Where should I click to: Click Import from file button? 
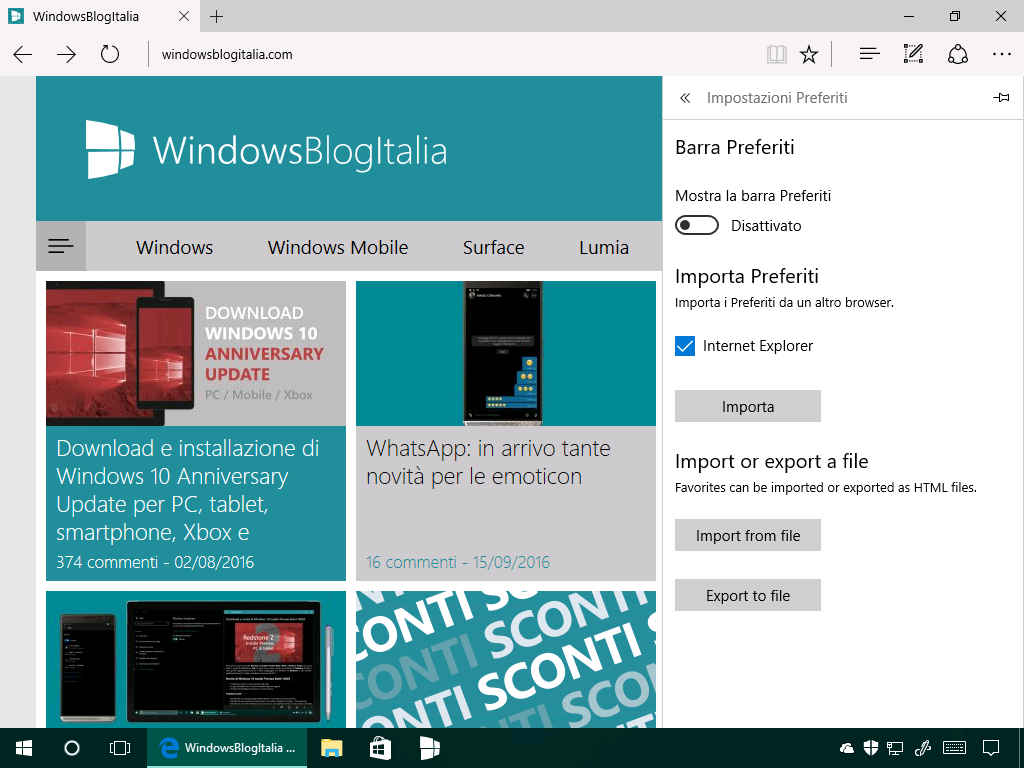tap(748, 536)
